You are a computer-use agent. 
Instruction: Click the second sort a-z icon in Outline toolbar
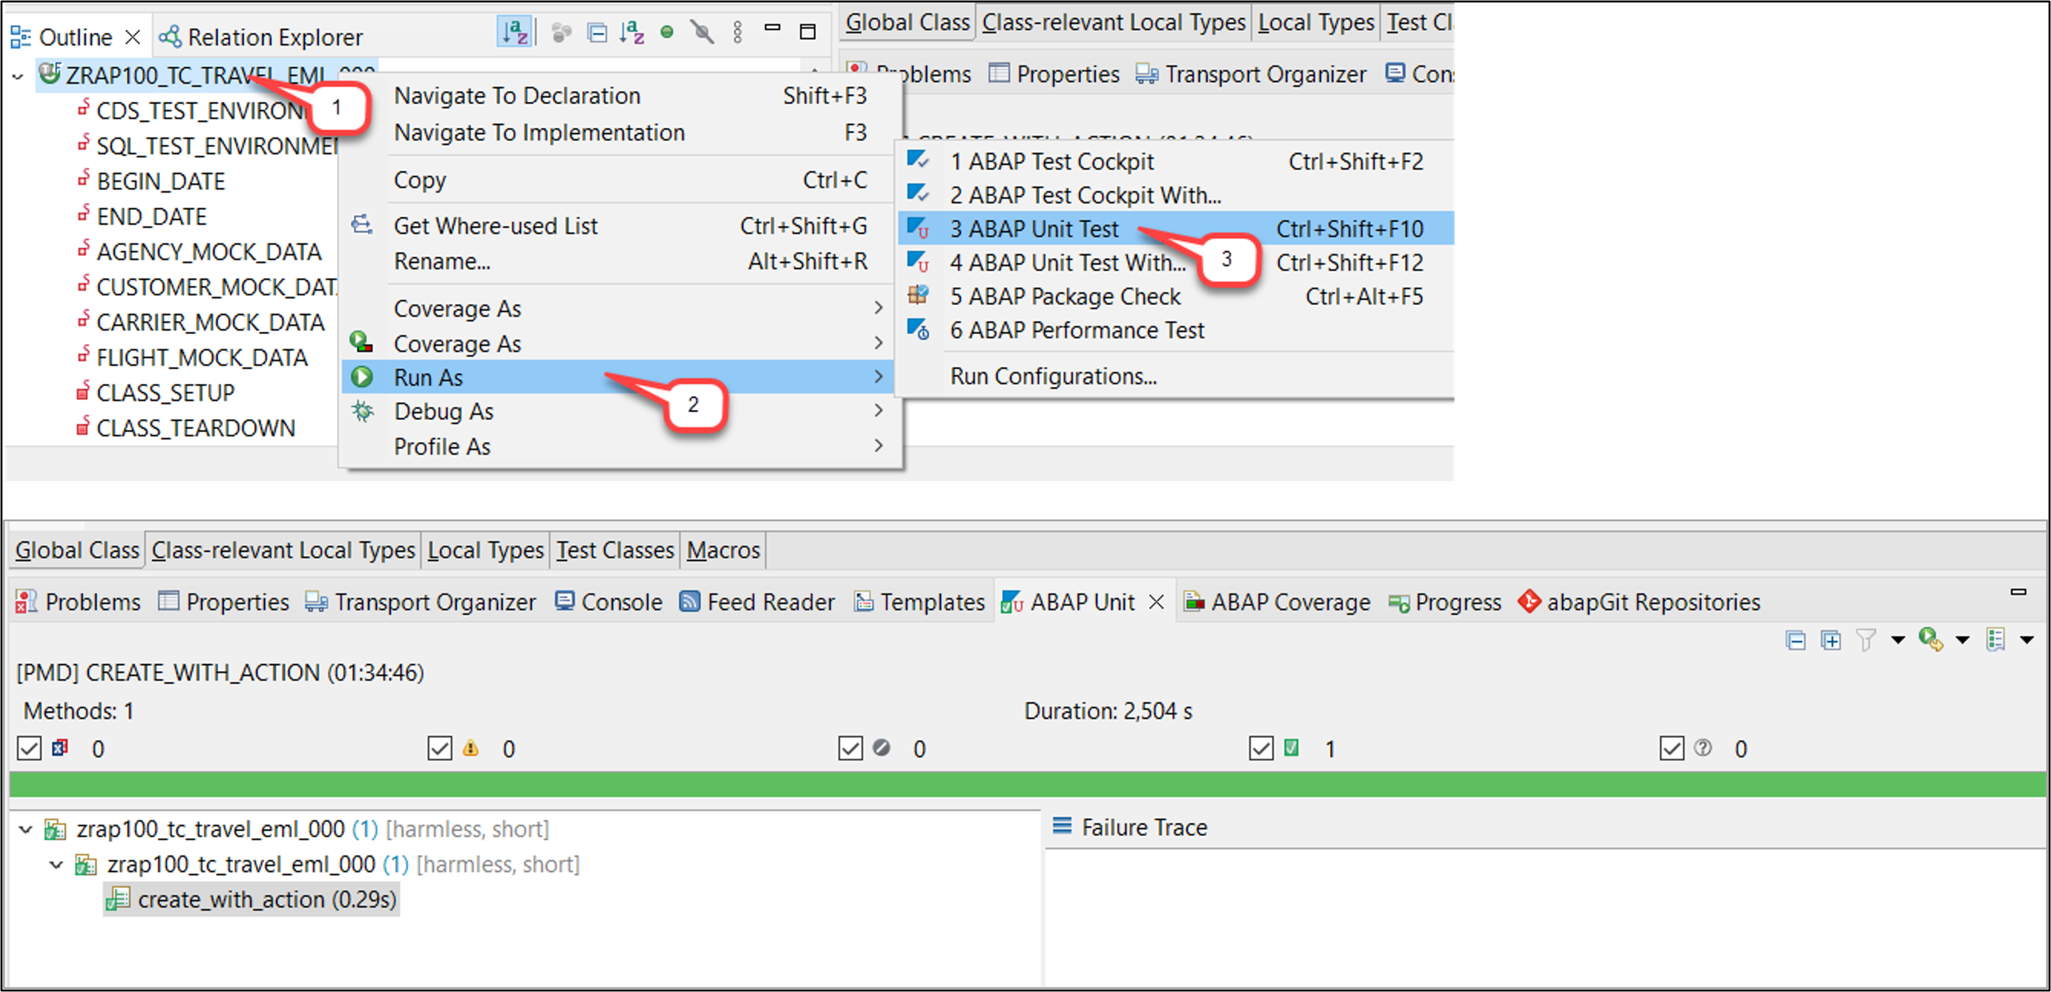[632, 33]
